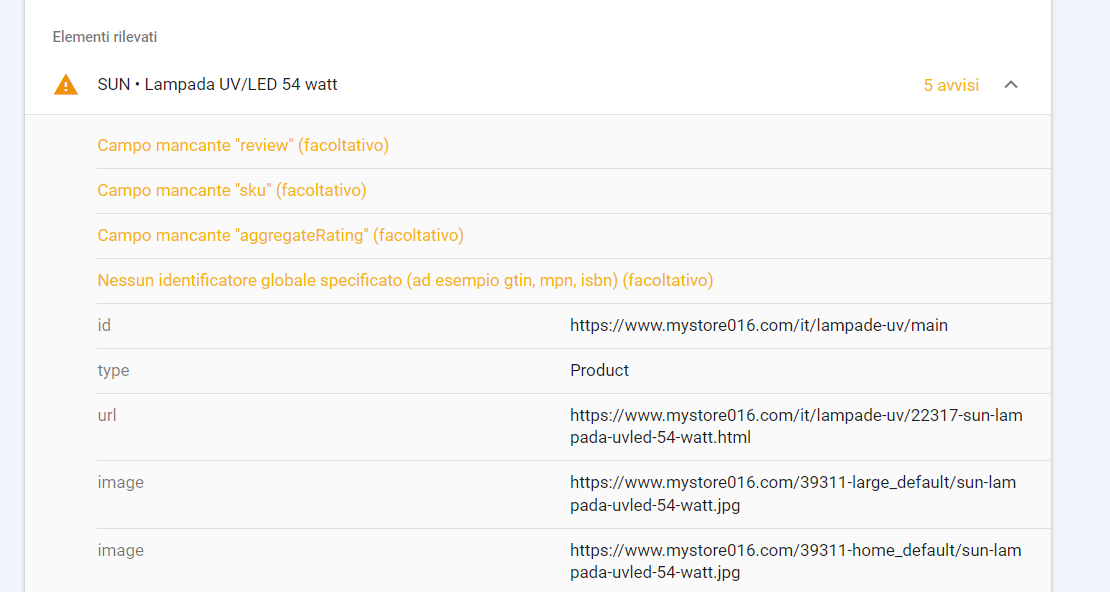Click the Product type value
Screen dimensions: 1110x592
[x=599, y=370]
